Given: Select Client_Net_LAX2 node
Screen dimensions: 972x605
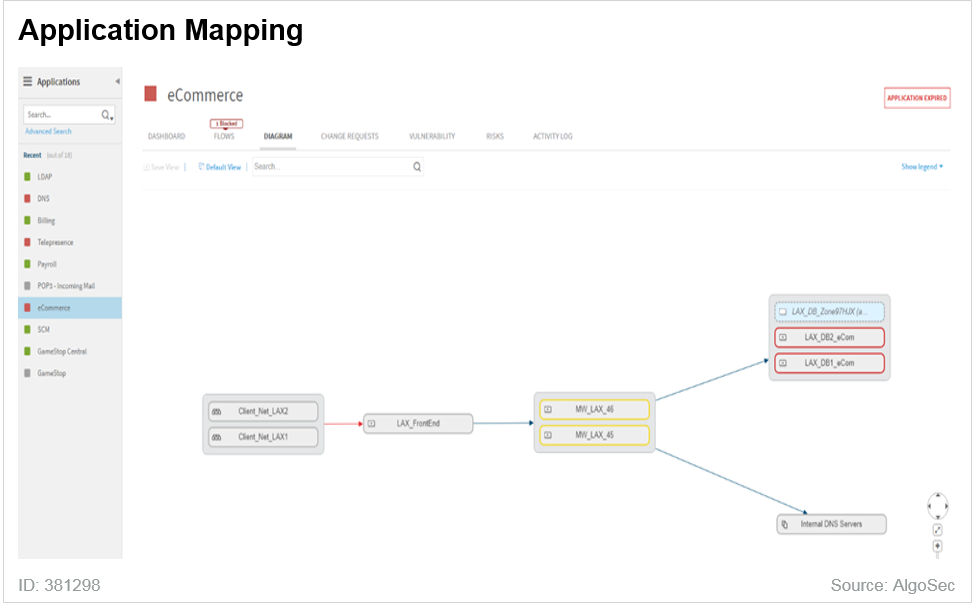Looking at the screenshot, I should [263, 411].
